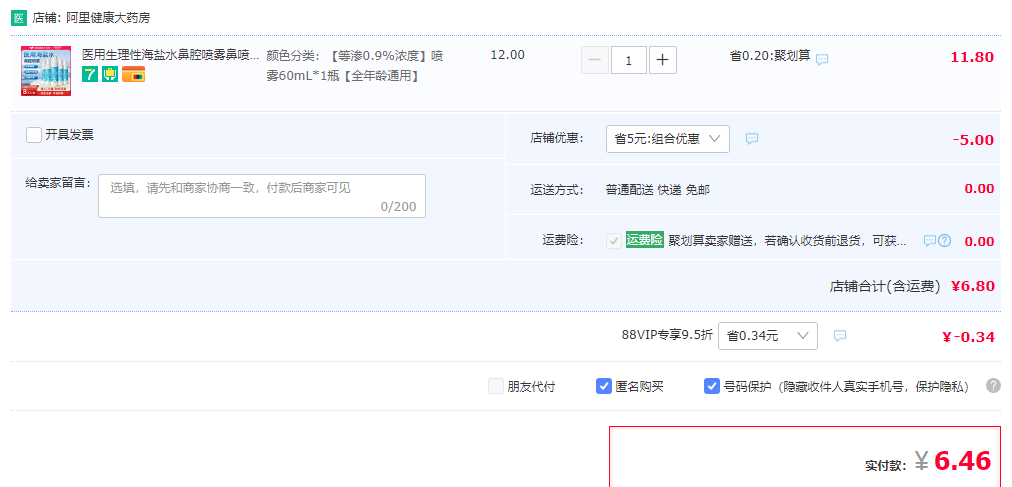
Task: Check the 开具发票 invoice checkbox
Action: coord(34,135)
